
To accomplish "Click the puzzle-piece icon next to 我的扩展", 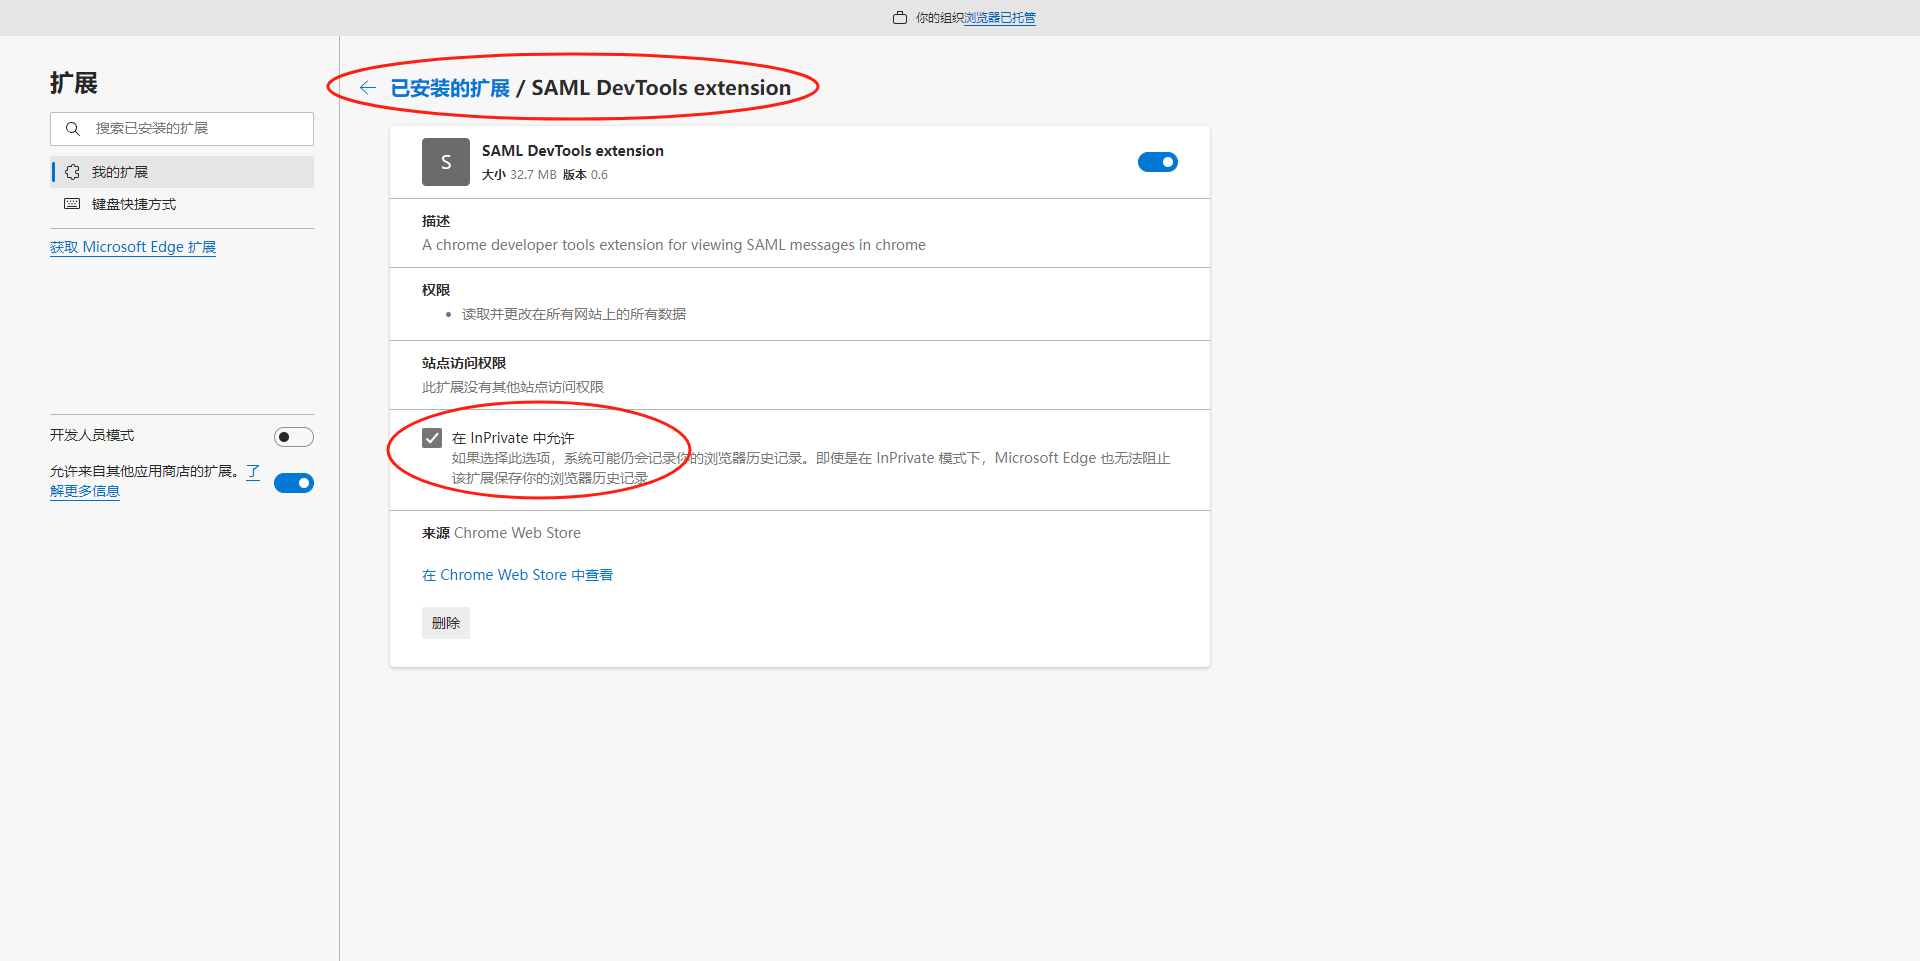I will (72, 171).
